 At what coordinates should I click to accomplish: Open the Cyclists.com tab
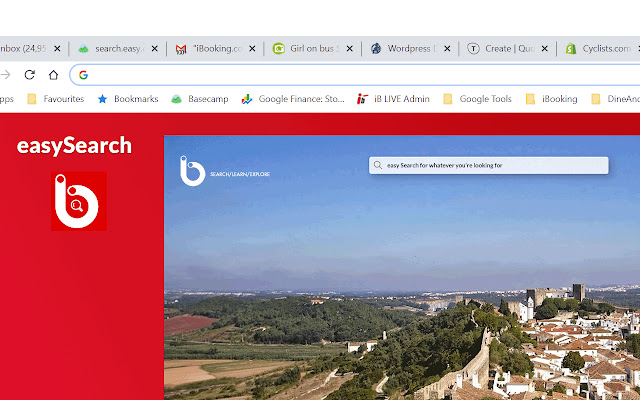pos(600,49)
